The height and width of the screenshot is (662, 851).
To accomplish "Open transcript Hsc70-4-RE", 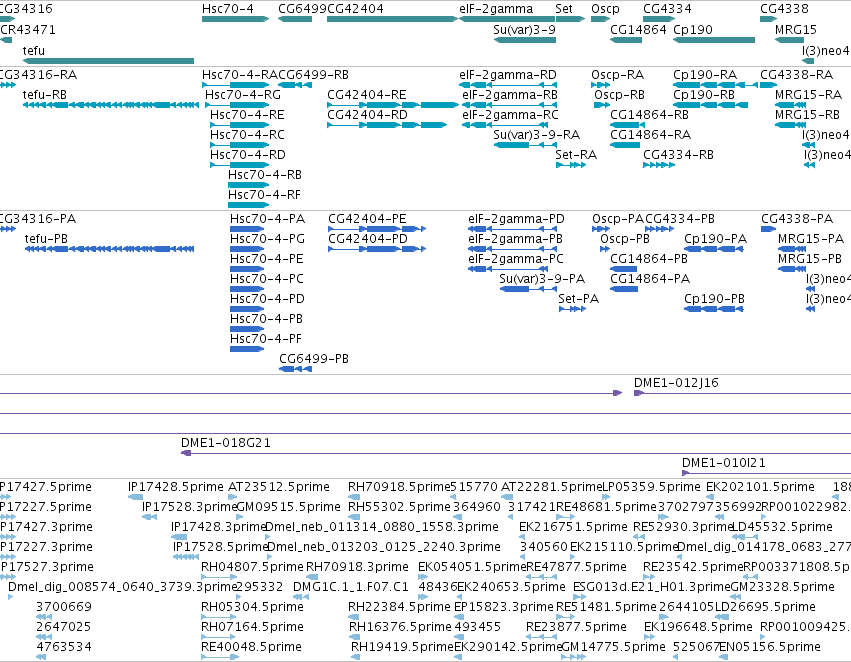I will pos(239,125).
